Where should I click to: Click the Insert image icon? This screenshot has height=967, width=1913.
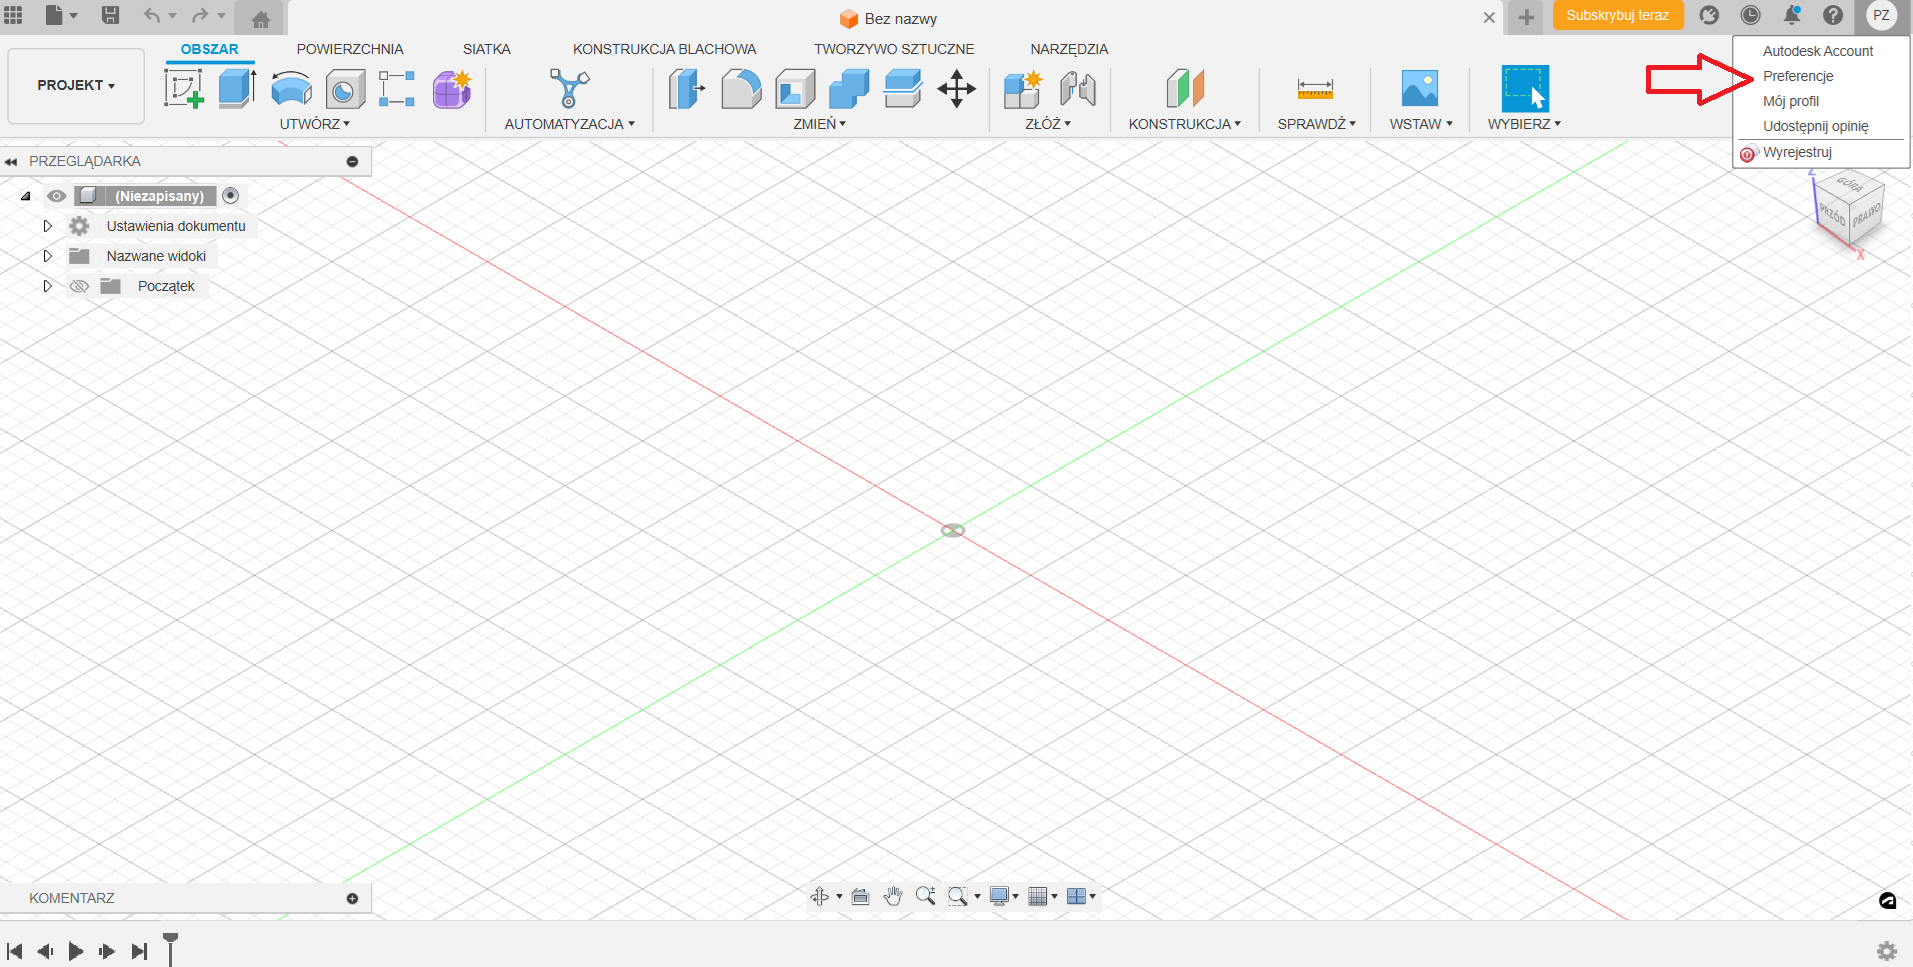click(x=1419, y=89)
